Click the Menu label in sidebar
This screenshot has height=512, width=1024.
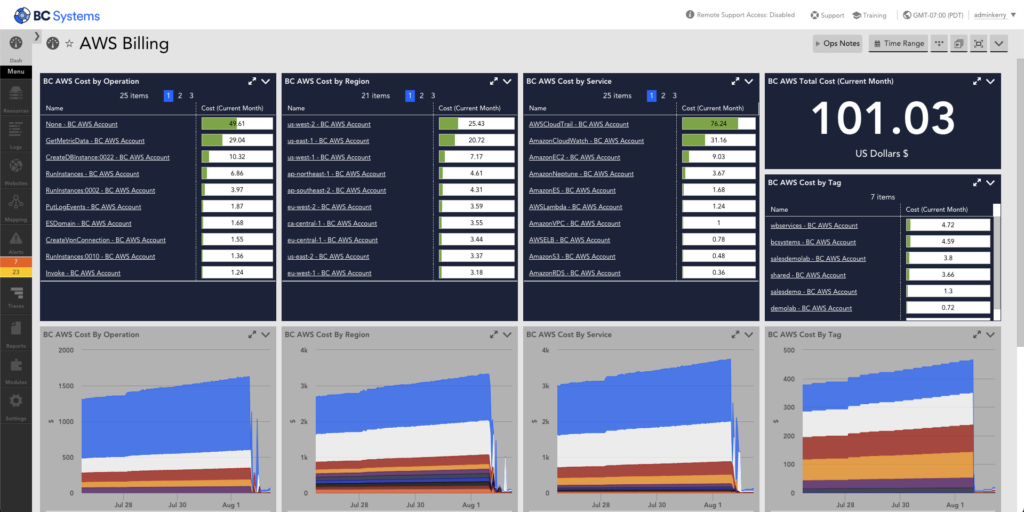point(16,71)
